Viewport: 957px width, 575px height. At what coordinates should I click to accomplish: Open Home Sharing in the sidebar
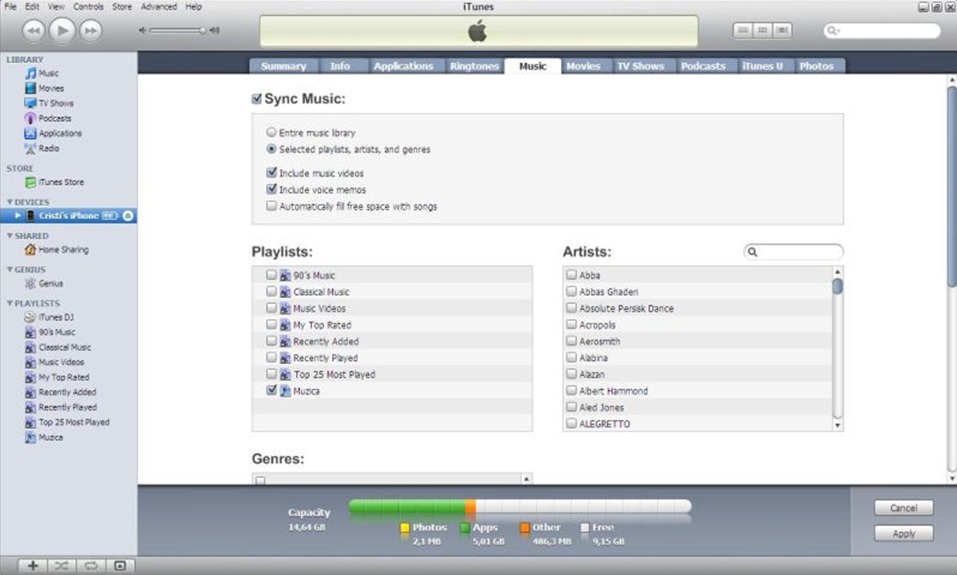tap(62, 250)
